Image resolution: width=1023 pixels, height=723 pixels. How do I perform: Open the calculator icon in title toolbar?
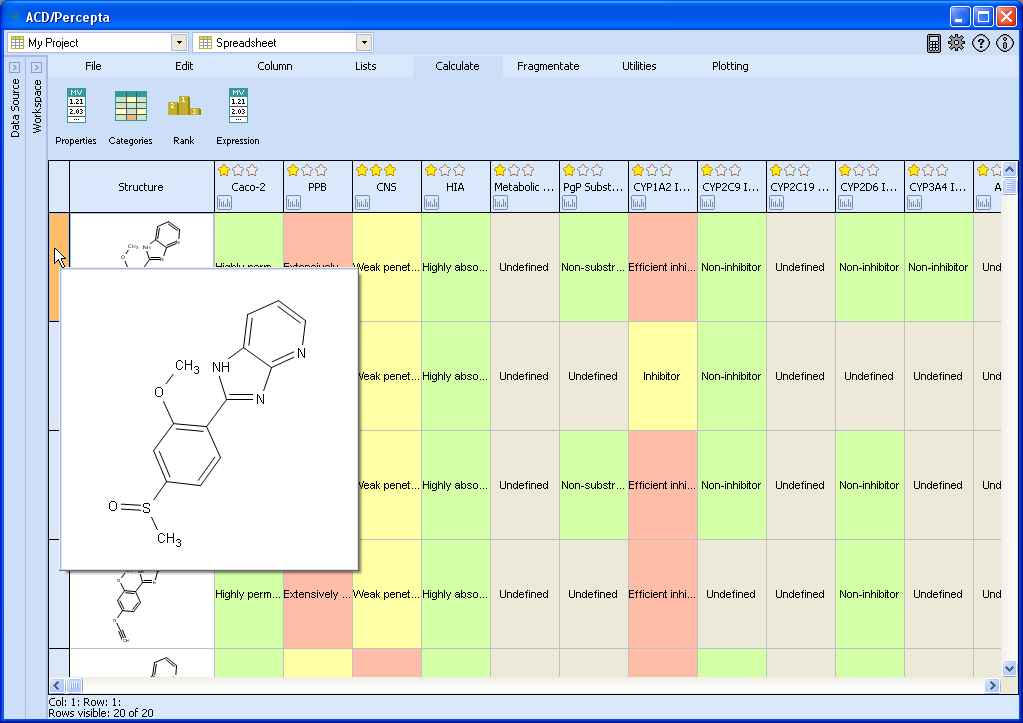pos(934,43)
